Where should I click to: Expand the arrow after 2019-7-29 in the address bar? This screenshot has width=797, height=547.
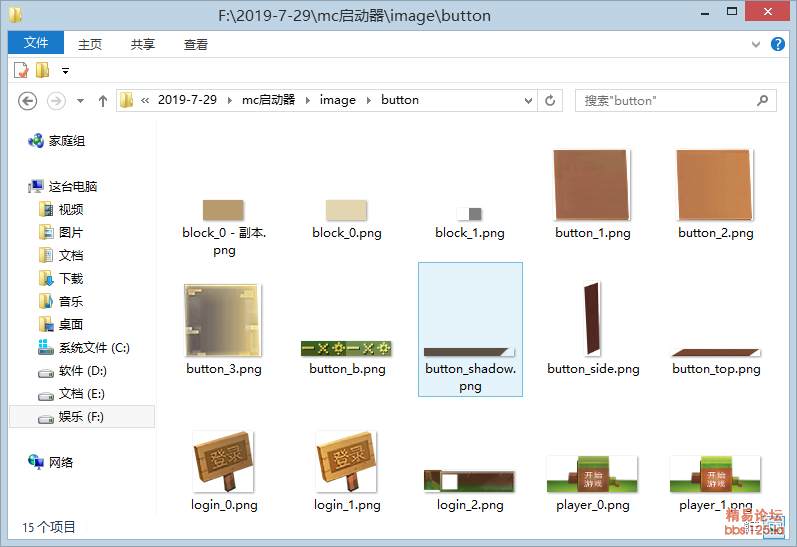(230, 100)
